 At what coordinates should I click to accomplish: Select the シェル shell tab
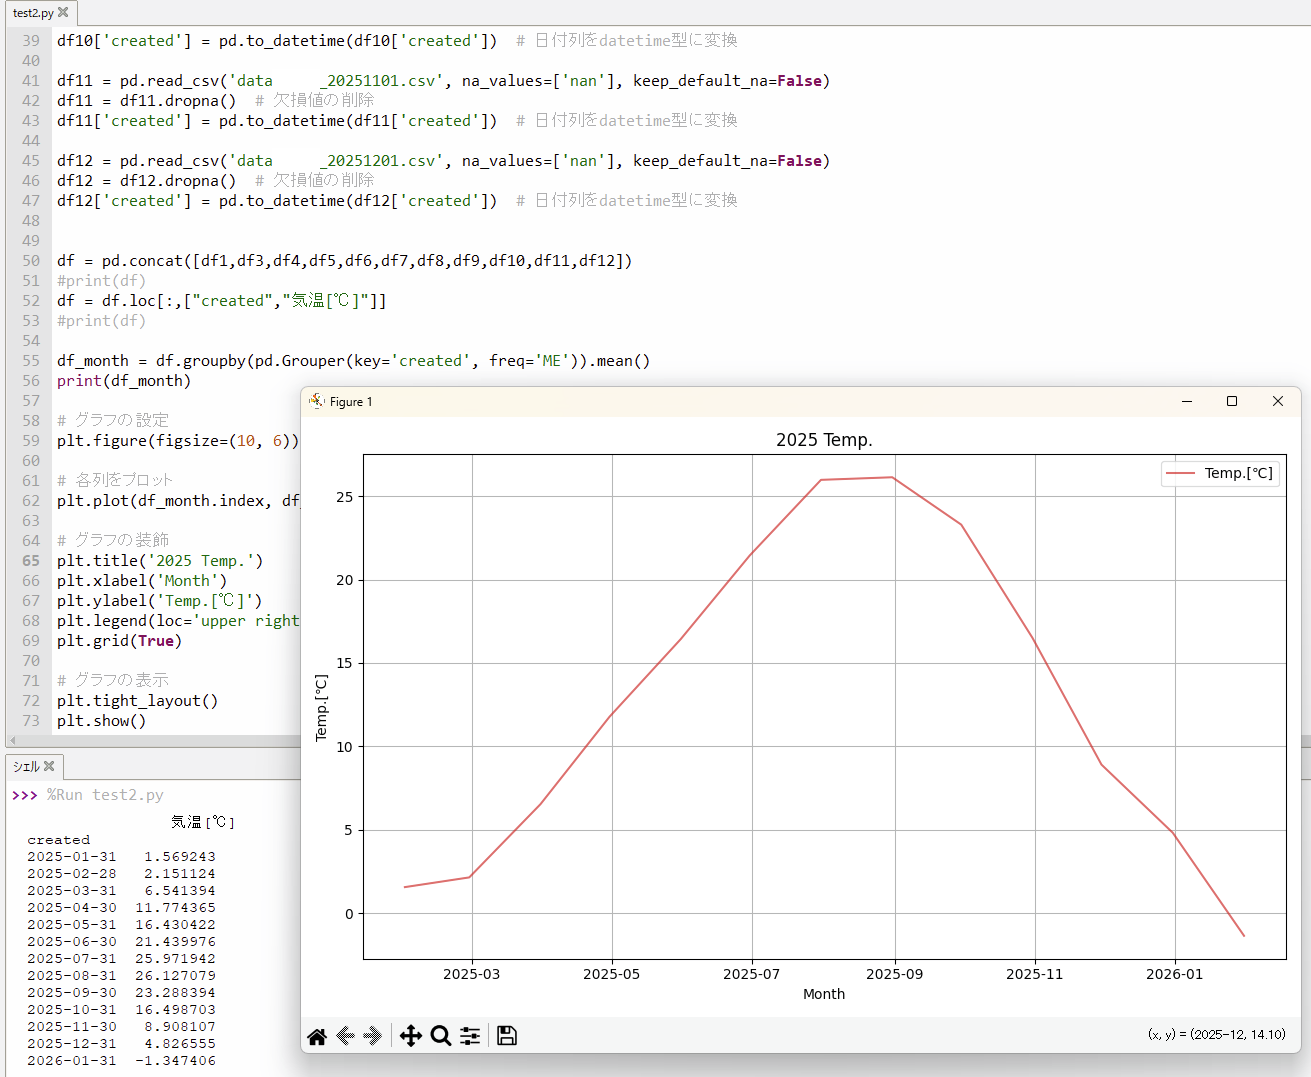click(26, 767)
